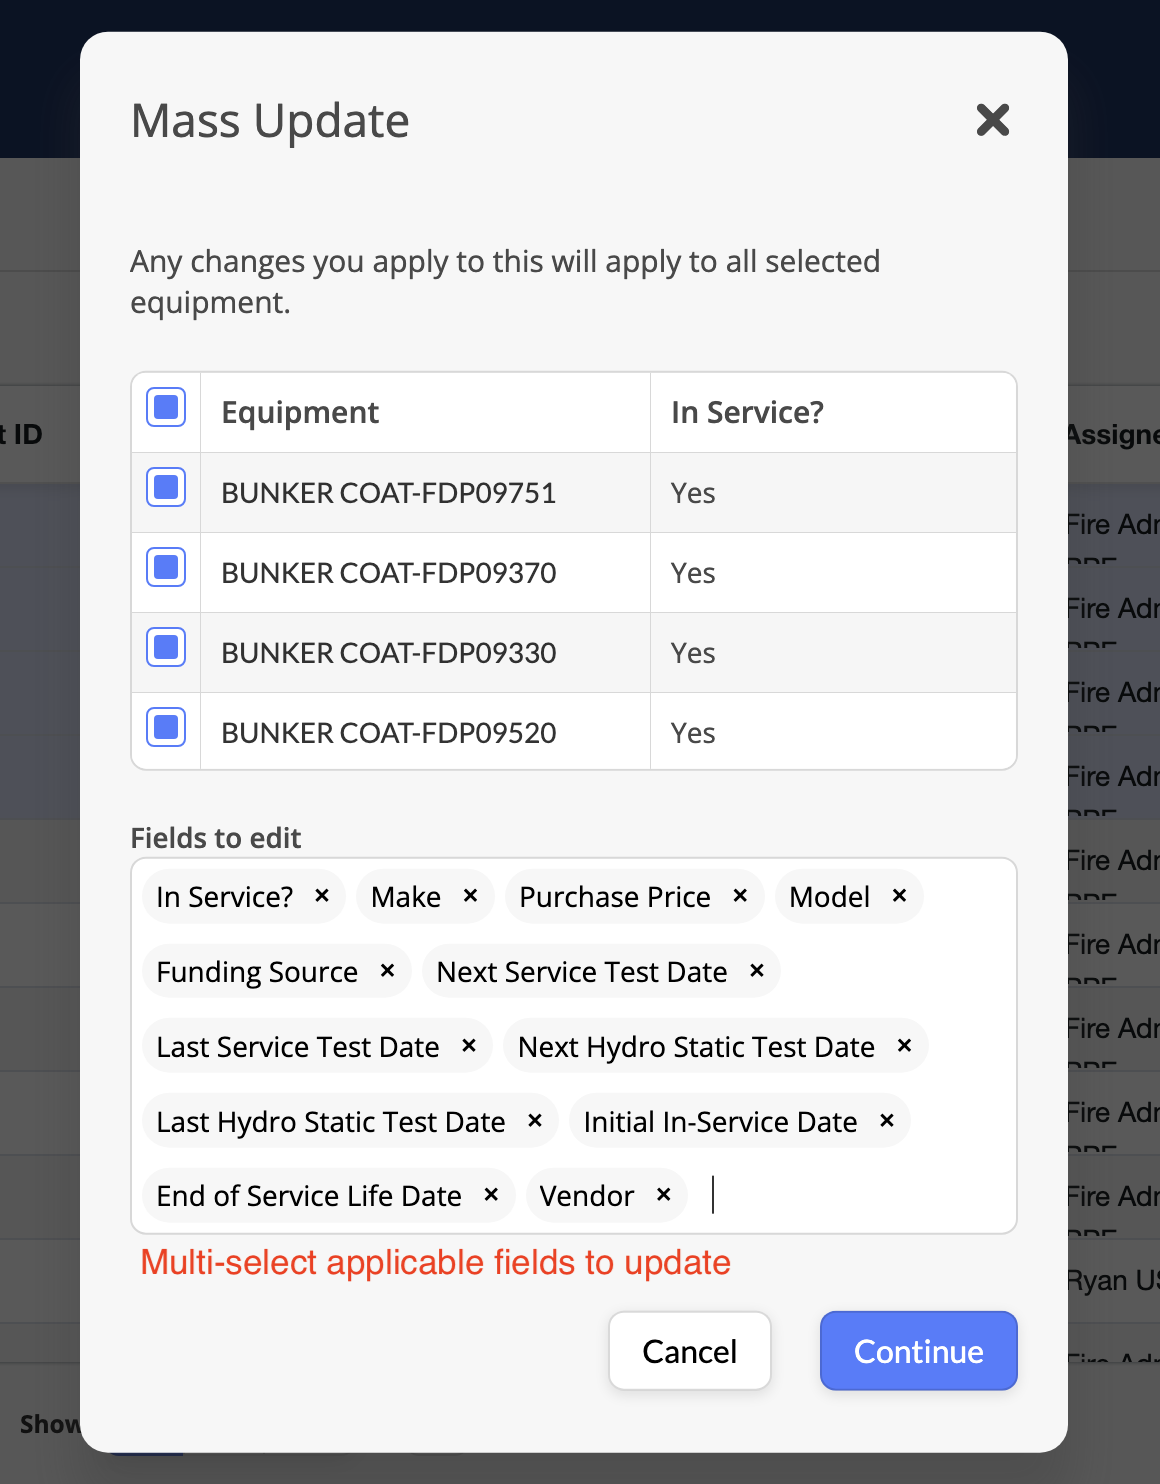Screen dimensions: 1160x1484
Task: Remove the Last Hydro Static Test Date tag
Action: (x=535, y=1121)
